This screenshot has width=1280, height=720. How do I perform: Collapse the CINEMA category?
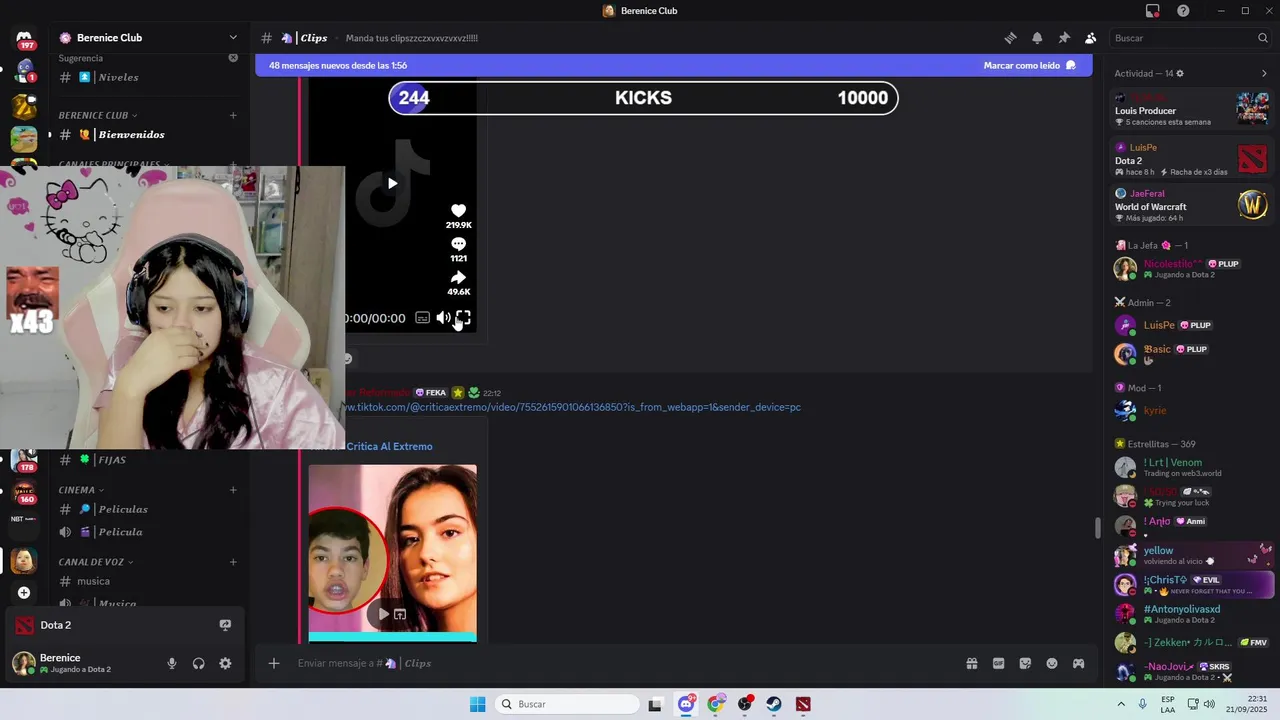[81, 490]
